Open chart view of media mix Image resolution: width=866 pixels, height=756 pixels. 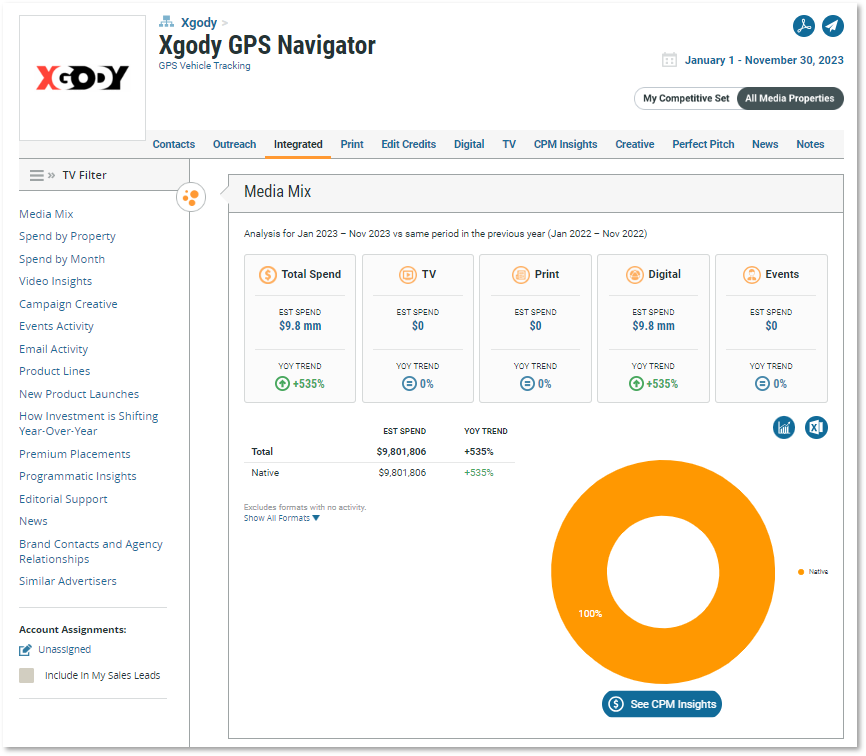(784, 427)
